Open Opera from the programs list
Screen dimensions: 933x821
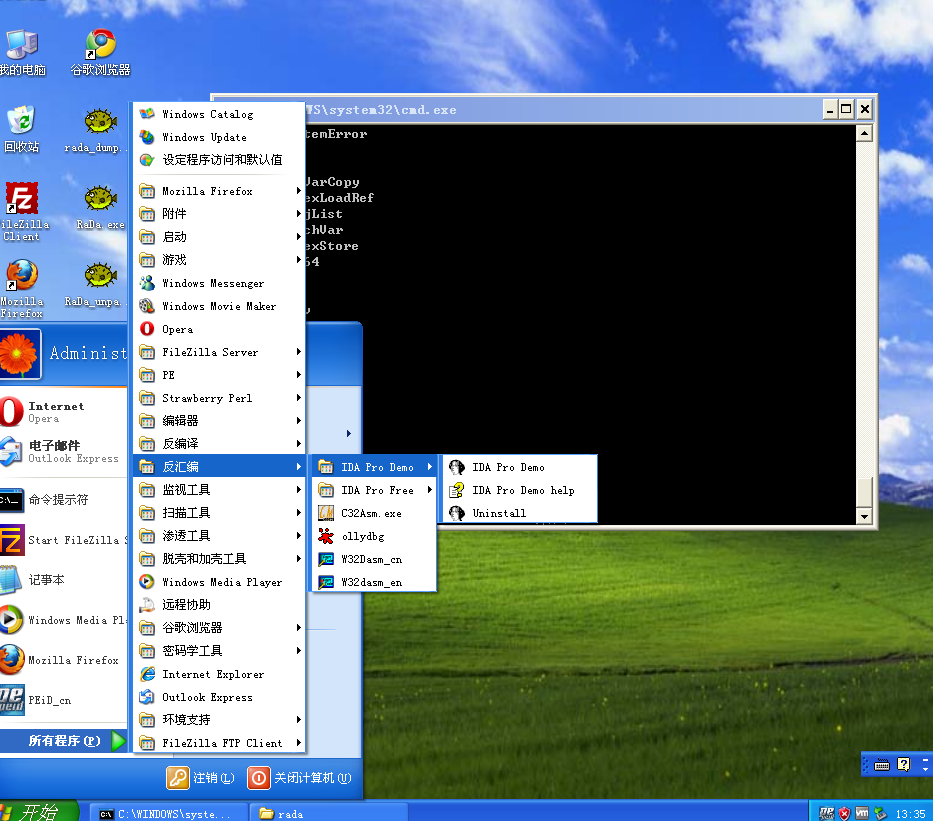click(177, 329)
